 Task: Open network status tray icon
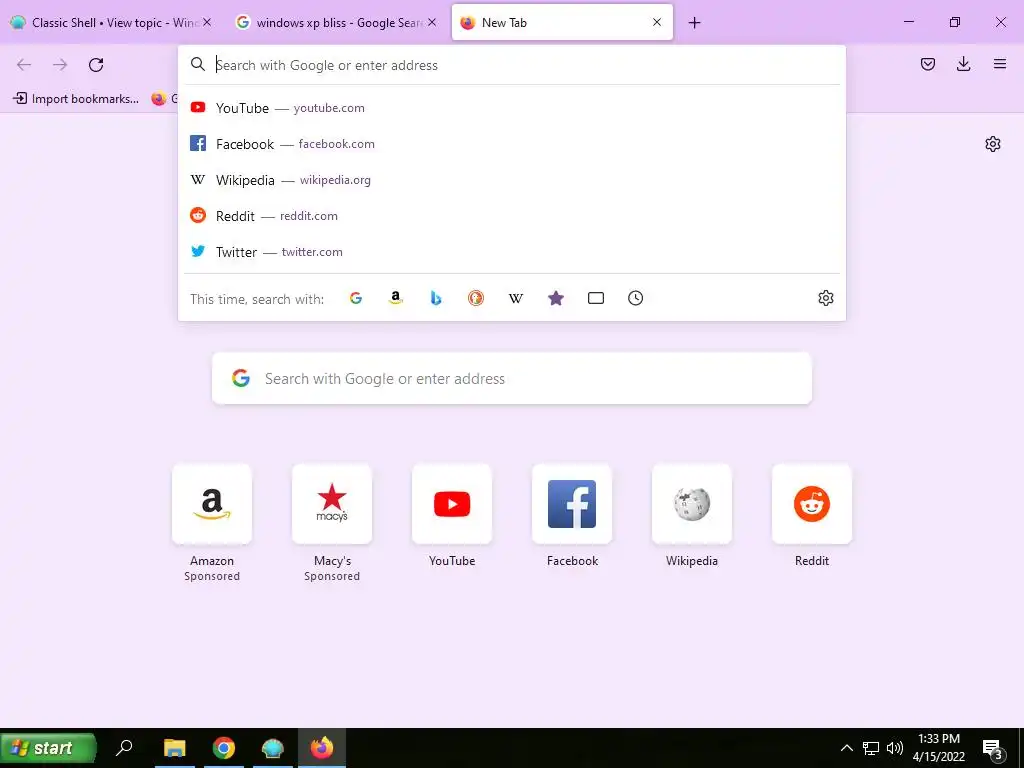(x=871, y=748)
